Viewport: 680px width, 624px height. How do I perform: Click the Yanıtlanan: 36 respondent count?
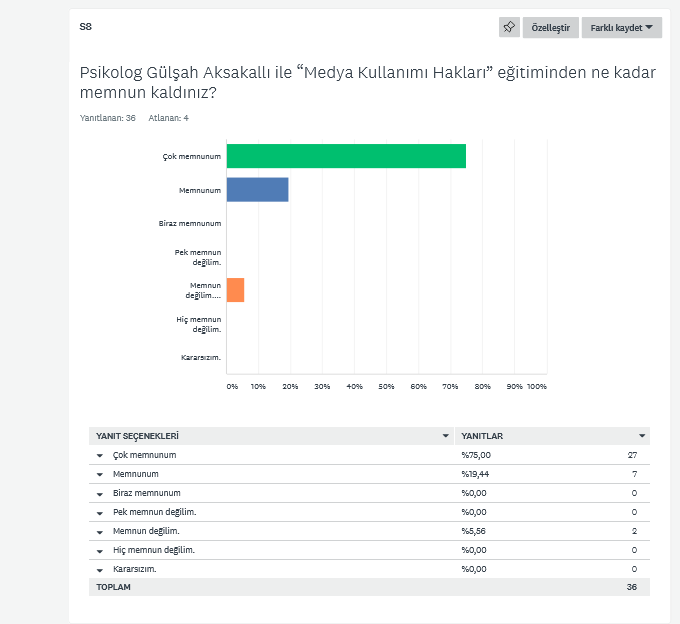point(107,118)
